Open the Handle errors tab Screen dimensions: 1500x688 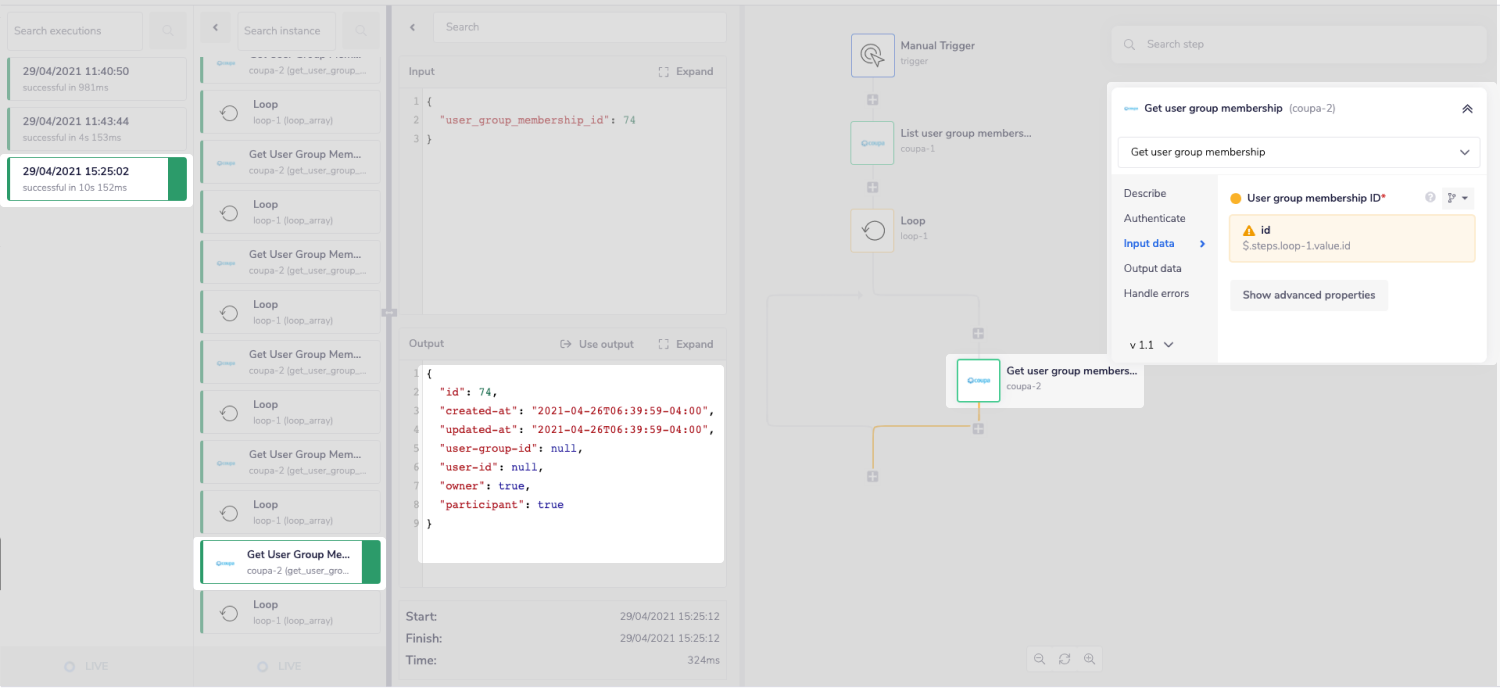click(1156, 293)
